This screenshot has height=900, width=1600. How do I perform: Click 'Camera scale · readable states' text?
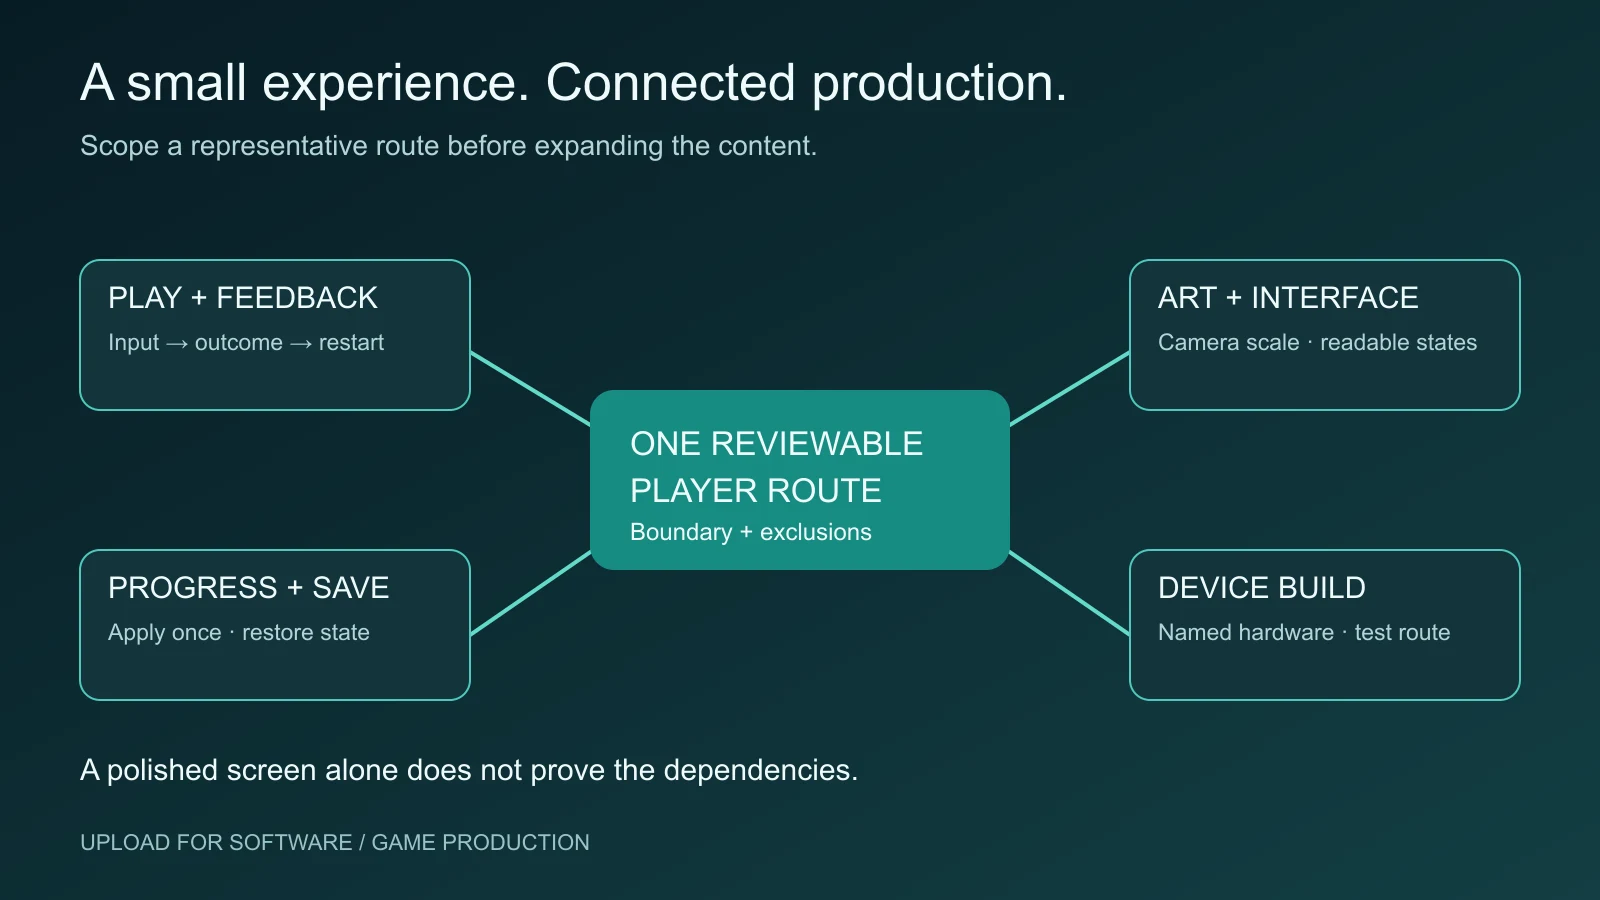coord(1317,343)
